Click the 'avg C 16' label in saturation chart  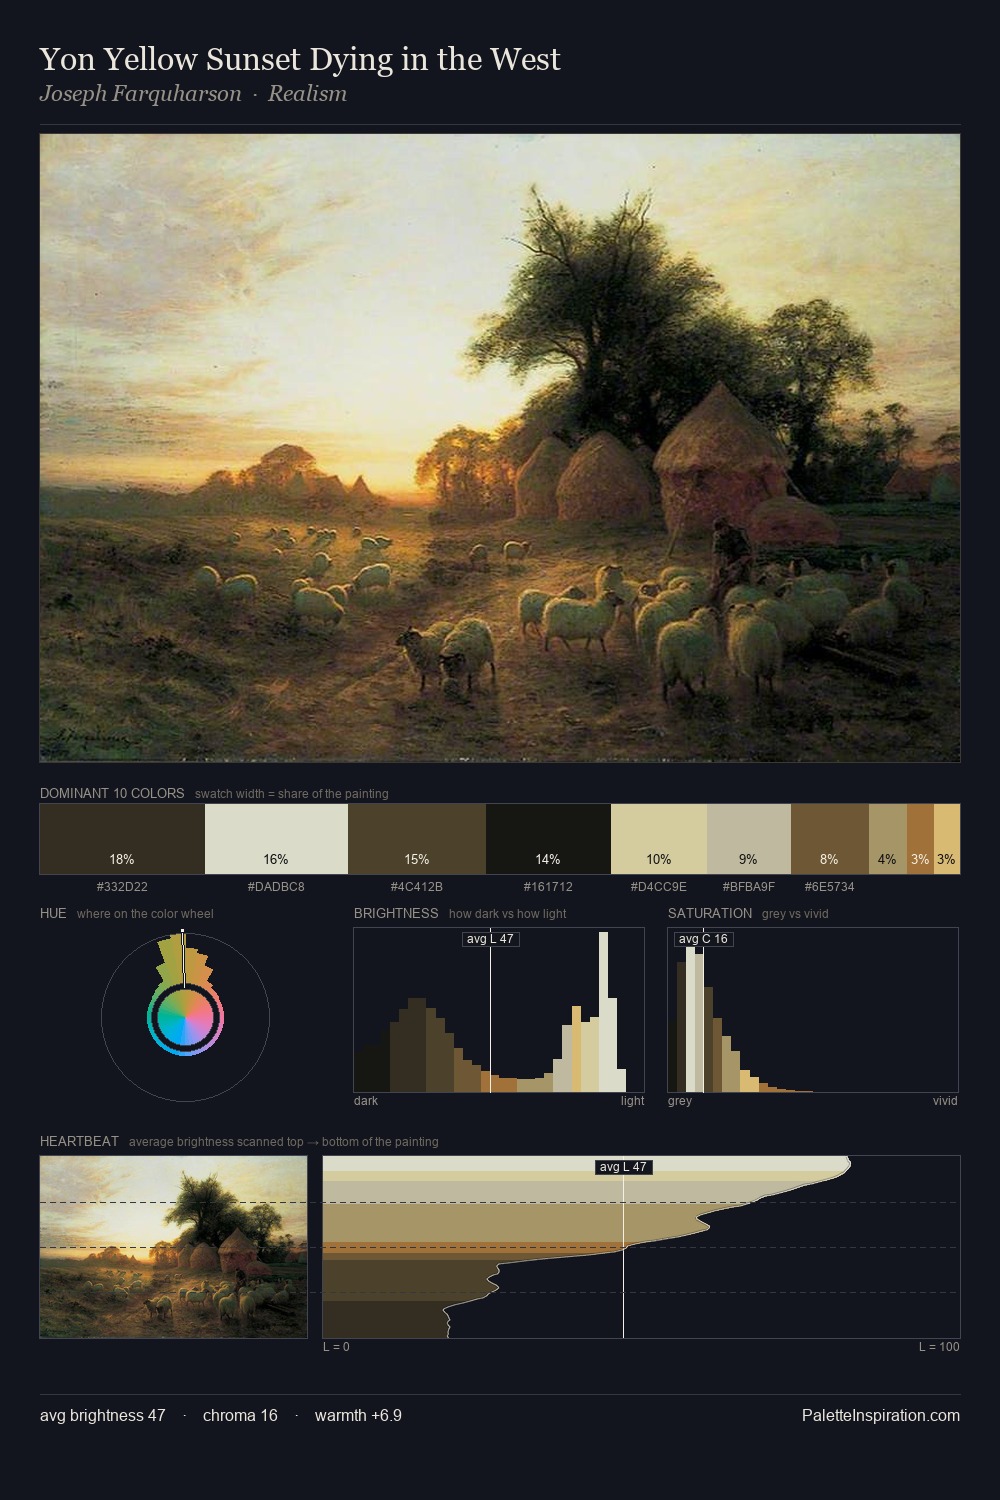point(703,939)
